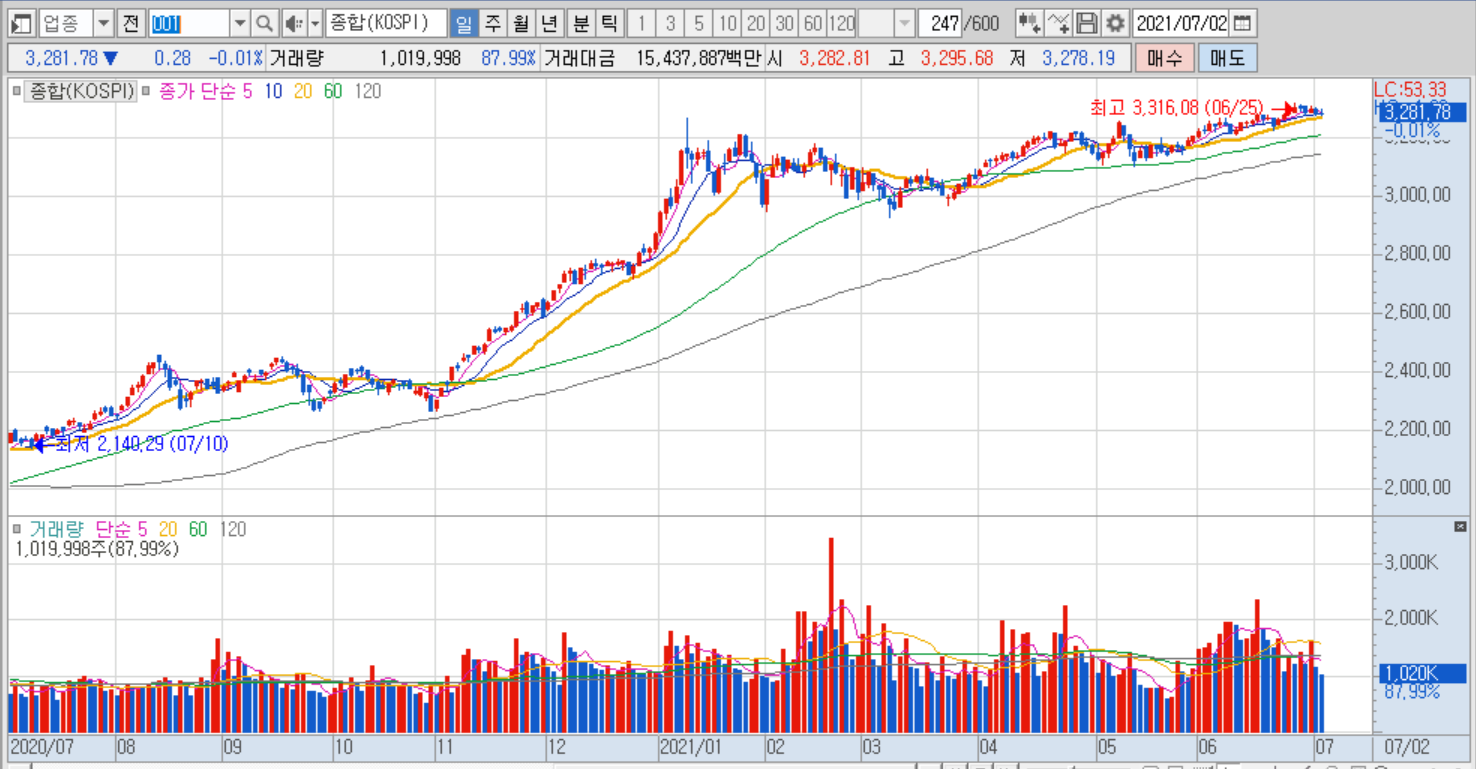Select the gray 120-day price moving average

click(x=367, y=92)
